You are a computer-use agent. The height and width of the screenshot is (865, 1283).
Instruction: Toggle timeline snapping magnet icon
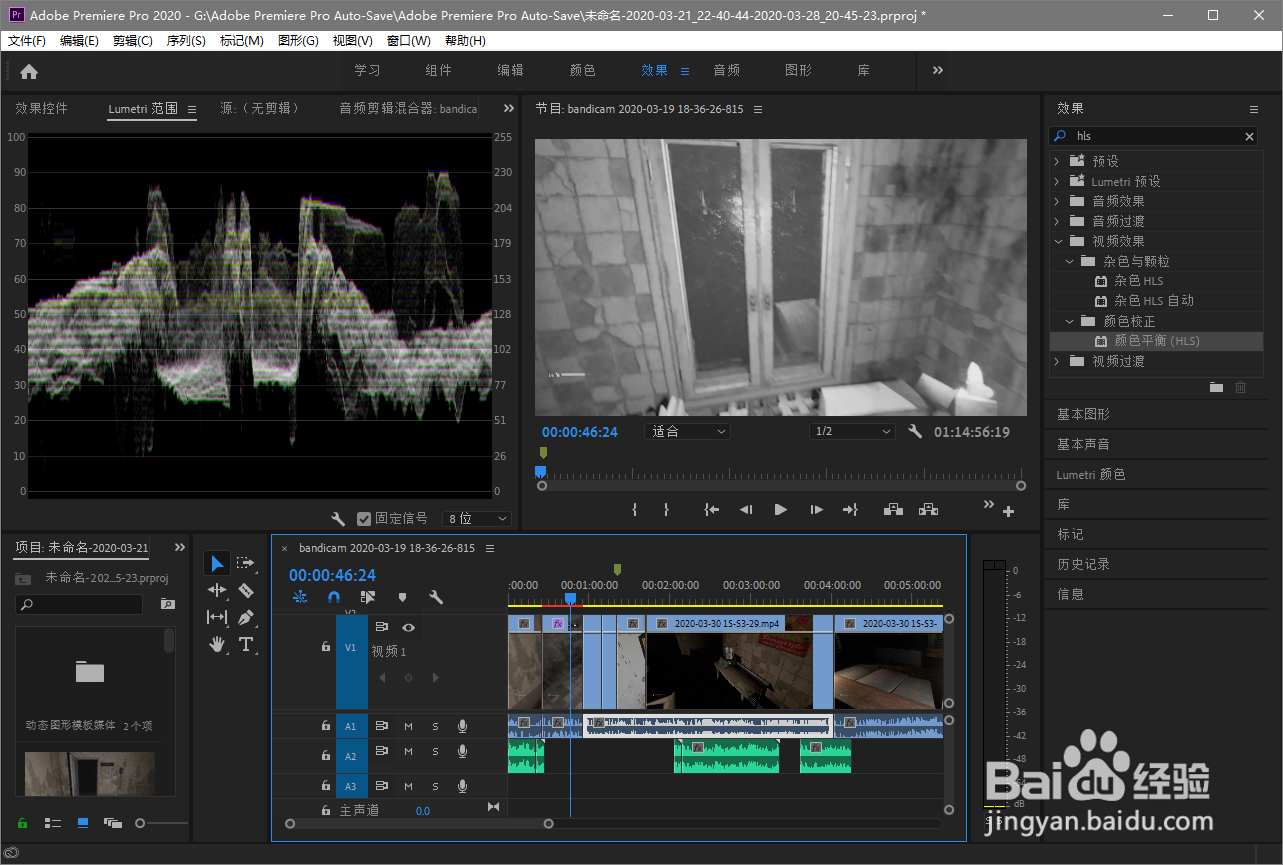tap(334, 597)
